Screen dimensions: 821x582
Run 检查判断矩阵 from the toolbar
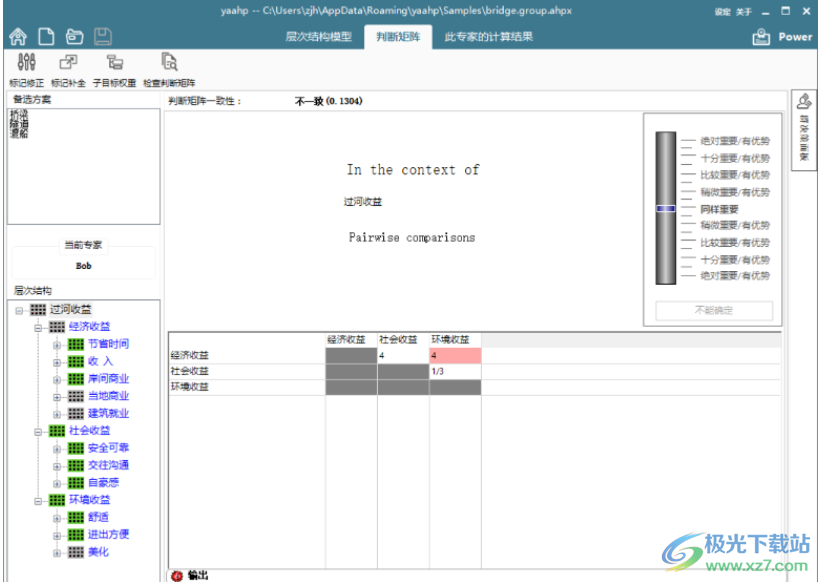(169, 65)
